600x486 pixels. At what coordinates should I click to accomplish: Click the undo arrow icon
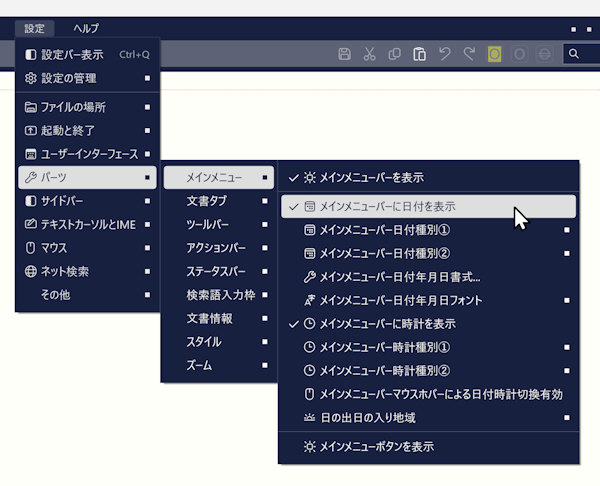coord(445,54)
